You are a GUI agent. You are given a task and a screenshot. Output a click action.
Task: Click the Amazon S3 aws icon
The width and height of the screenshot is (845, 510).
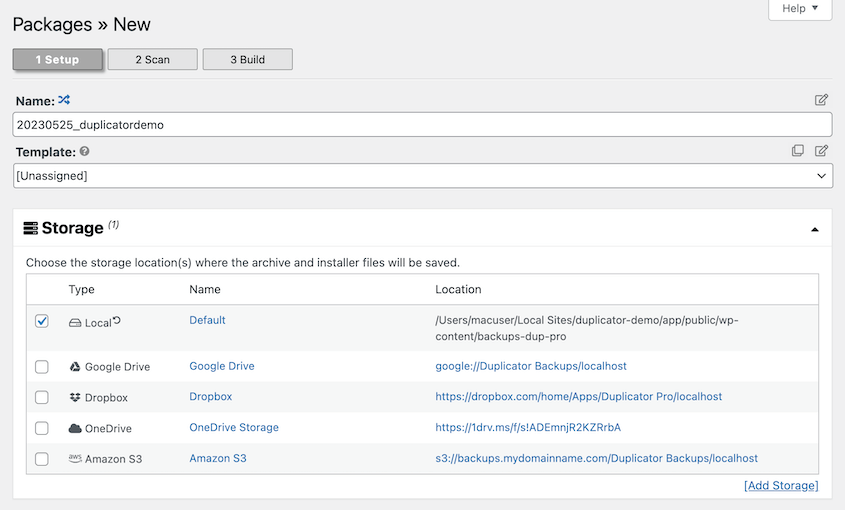75,458
